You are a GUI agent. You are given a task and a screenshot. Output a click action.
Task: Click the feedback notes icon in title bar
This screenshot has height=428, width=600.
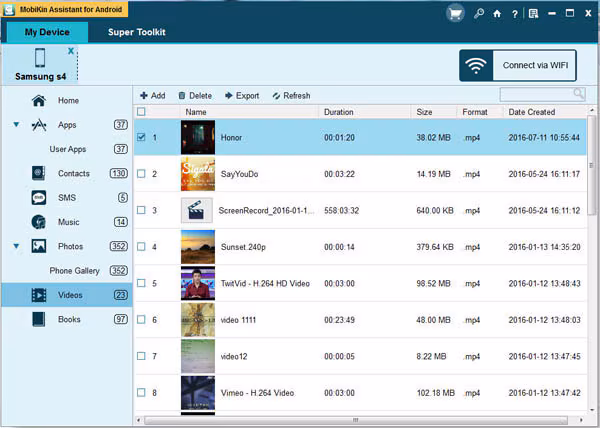point(533,14)
